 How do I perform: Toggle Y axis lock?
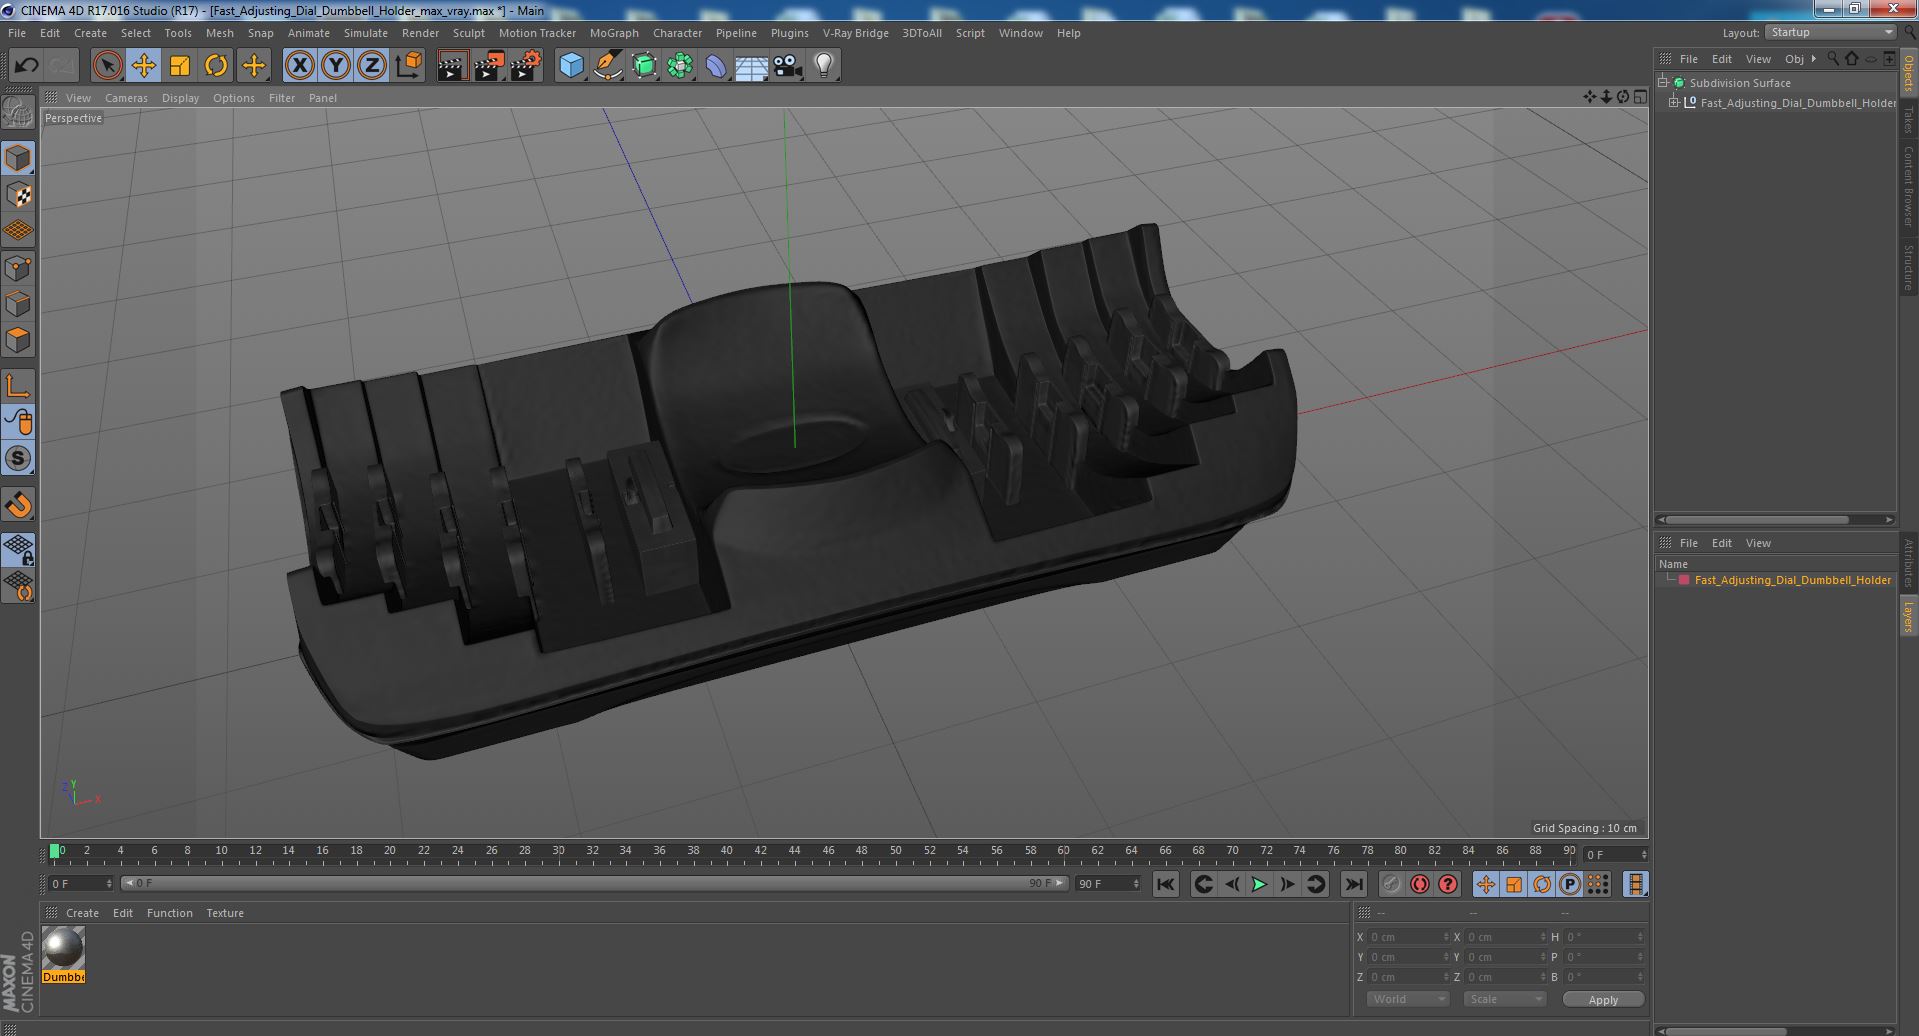[x=336, y=66]
